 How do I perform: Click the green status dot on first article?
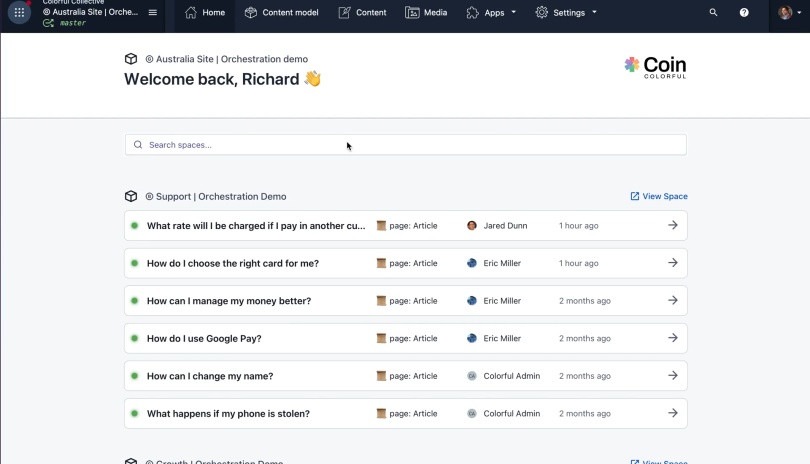134,225
